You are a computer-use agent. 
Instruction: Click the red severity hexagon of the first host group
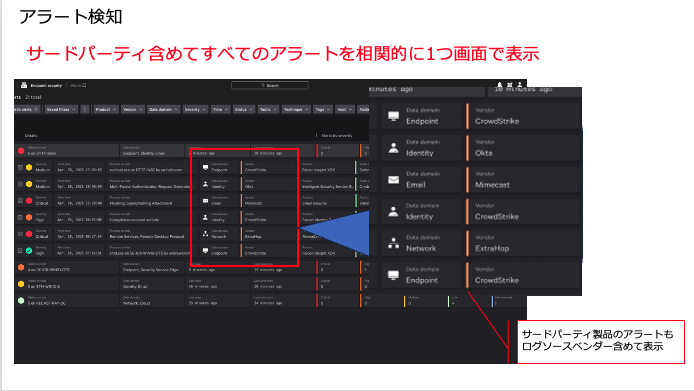click(21, 151)
